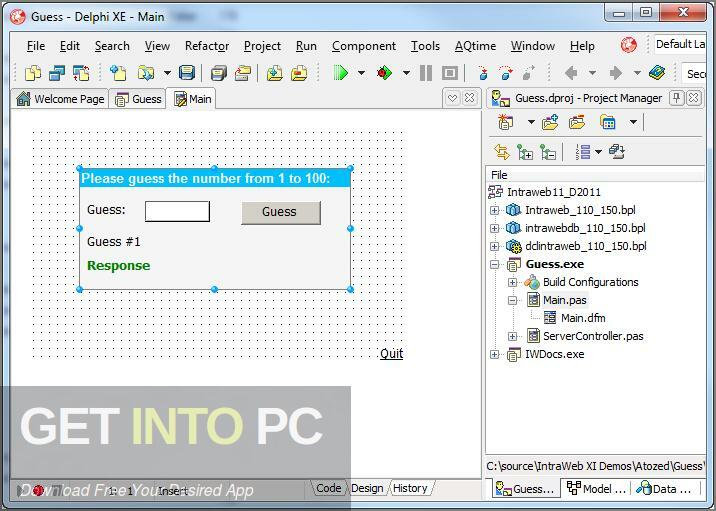Open help contents book icon
The height and width of the screenshot is (511, 716).
(657, 73)
